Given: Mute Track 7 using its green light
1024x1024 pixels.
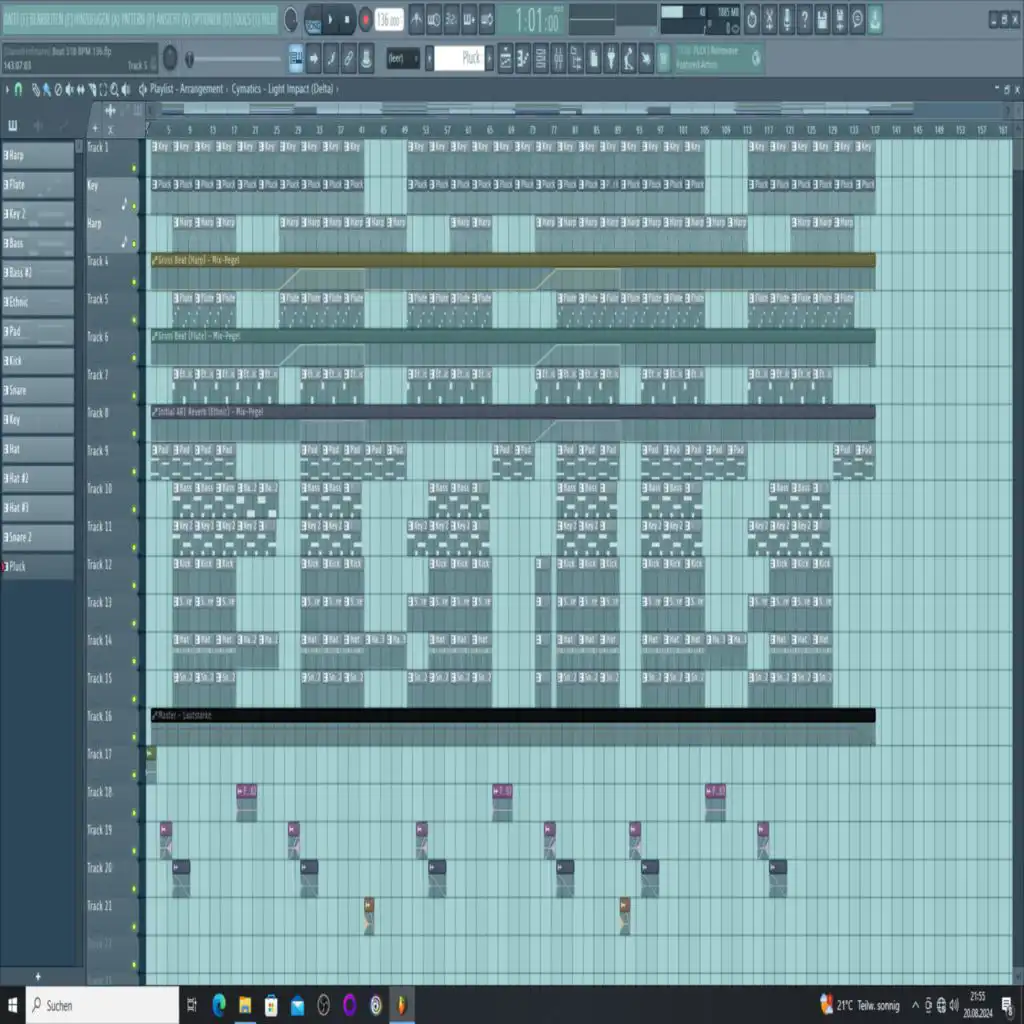Looking at the screenshot, I should [135, 396].
